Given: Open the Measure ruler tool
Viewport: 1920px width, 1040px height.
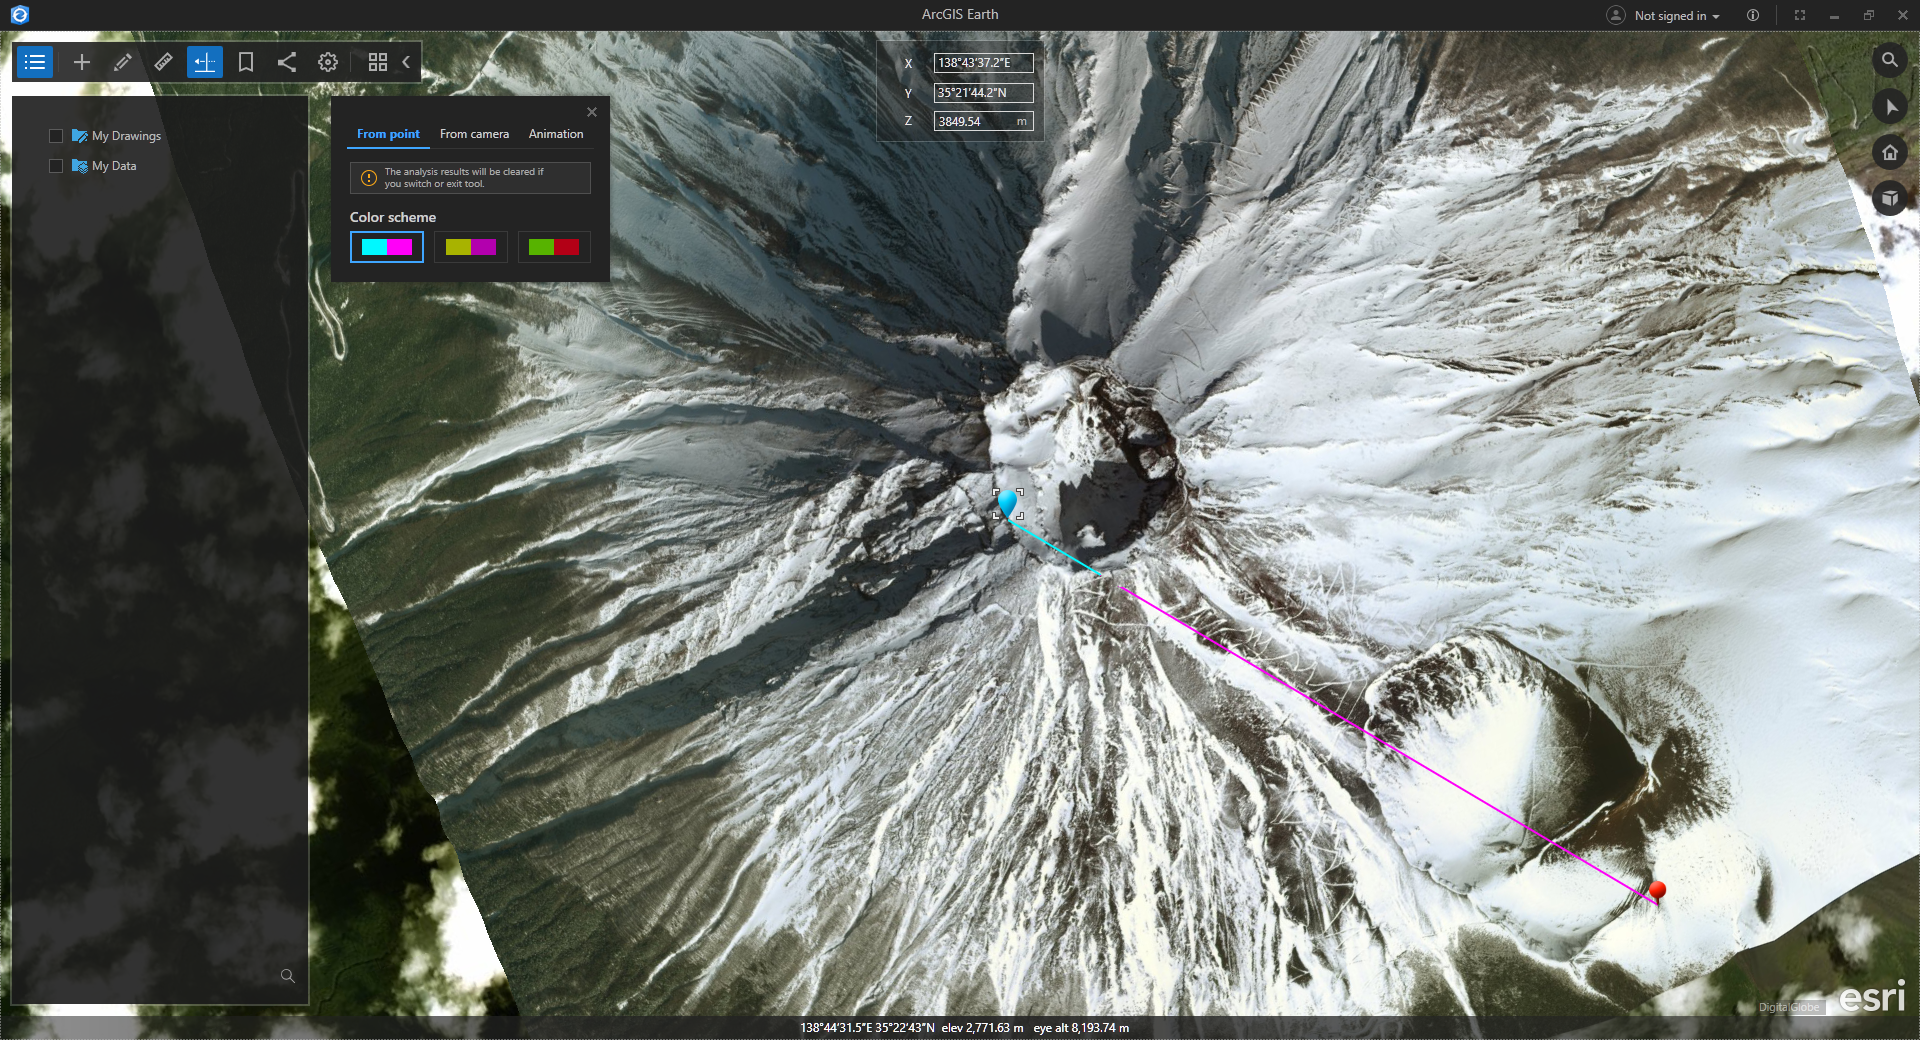Looking at the screenshot, I should point(164,62).
